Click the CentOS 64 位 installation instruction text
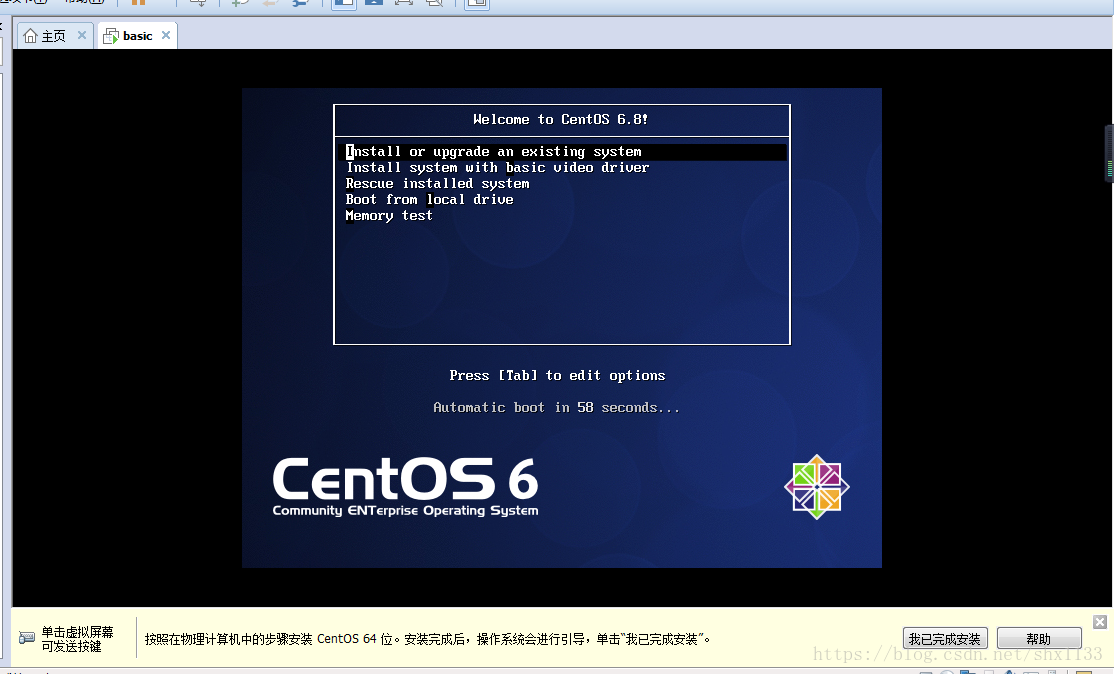1114x674 pixels. pos(427,639)
